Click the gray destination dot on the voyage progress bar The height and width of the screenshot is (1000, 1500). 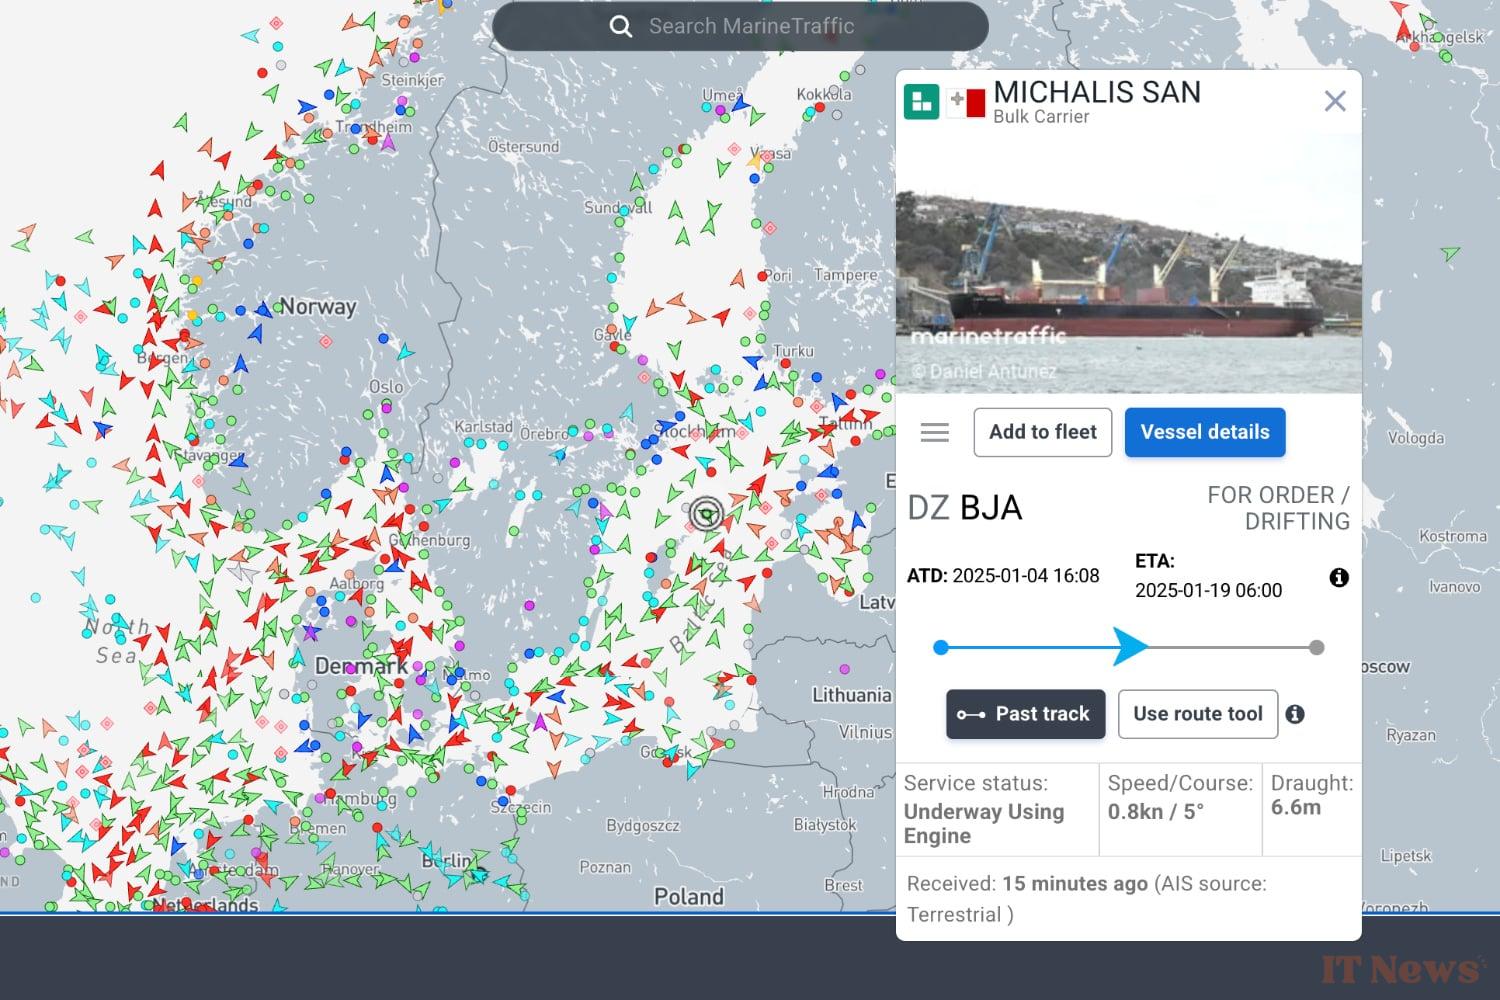click(x=1316, y=647)
